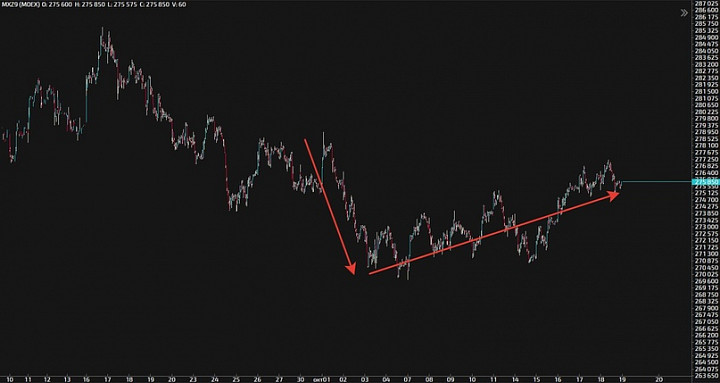The width and height of the screenshot is (720, 383).
Task: Click the 23 date label on time axis
Action: click(x=193, y=379)
